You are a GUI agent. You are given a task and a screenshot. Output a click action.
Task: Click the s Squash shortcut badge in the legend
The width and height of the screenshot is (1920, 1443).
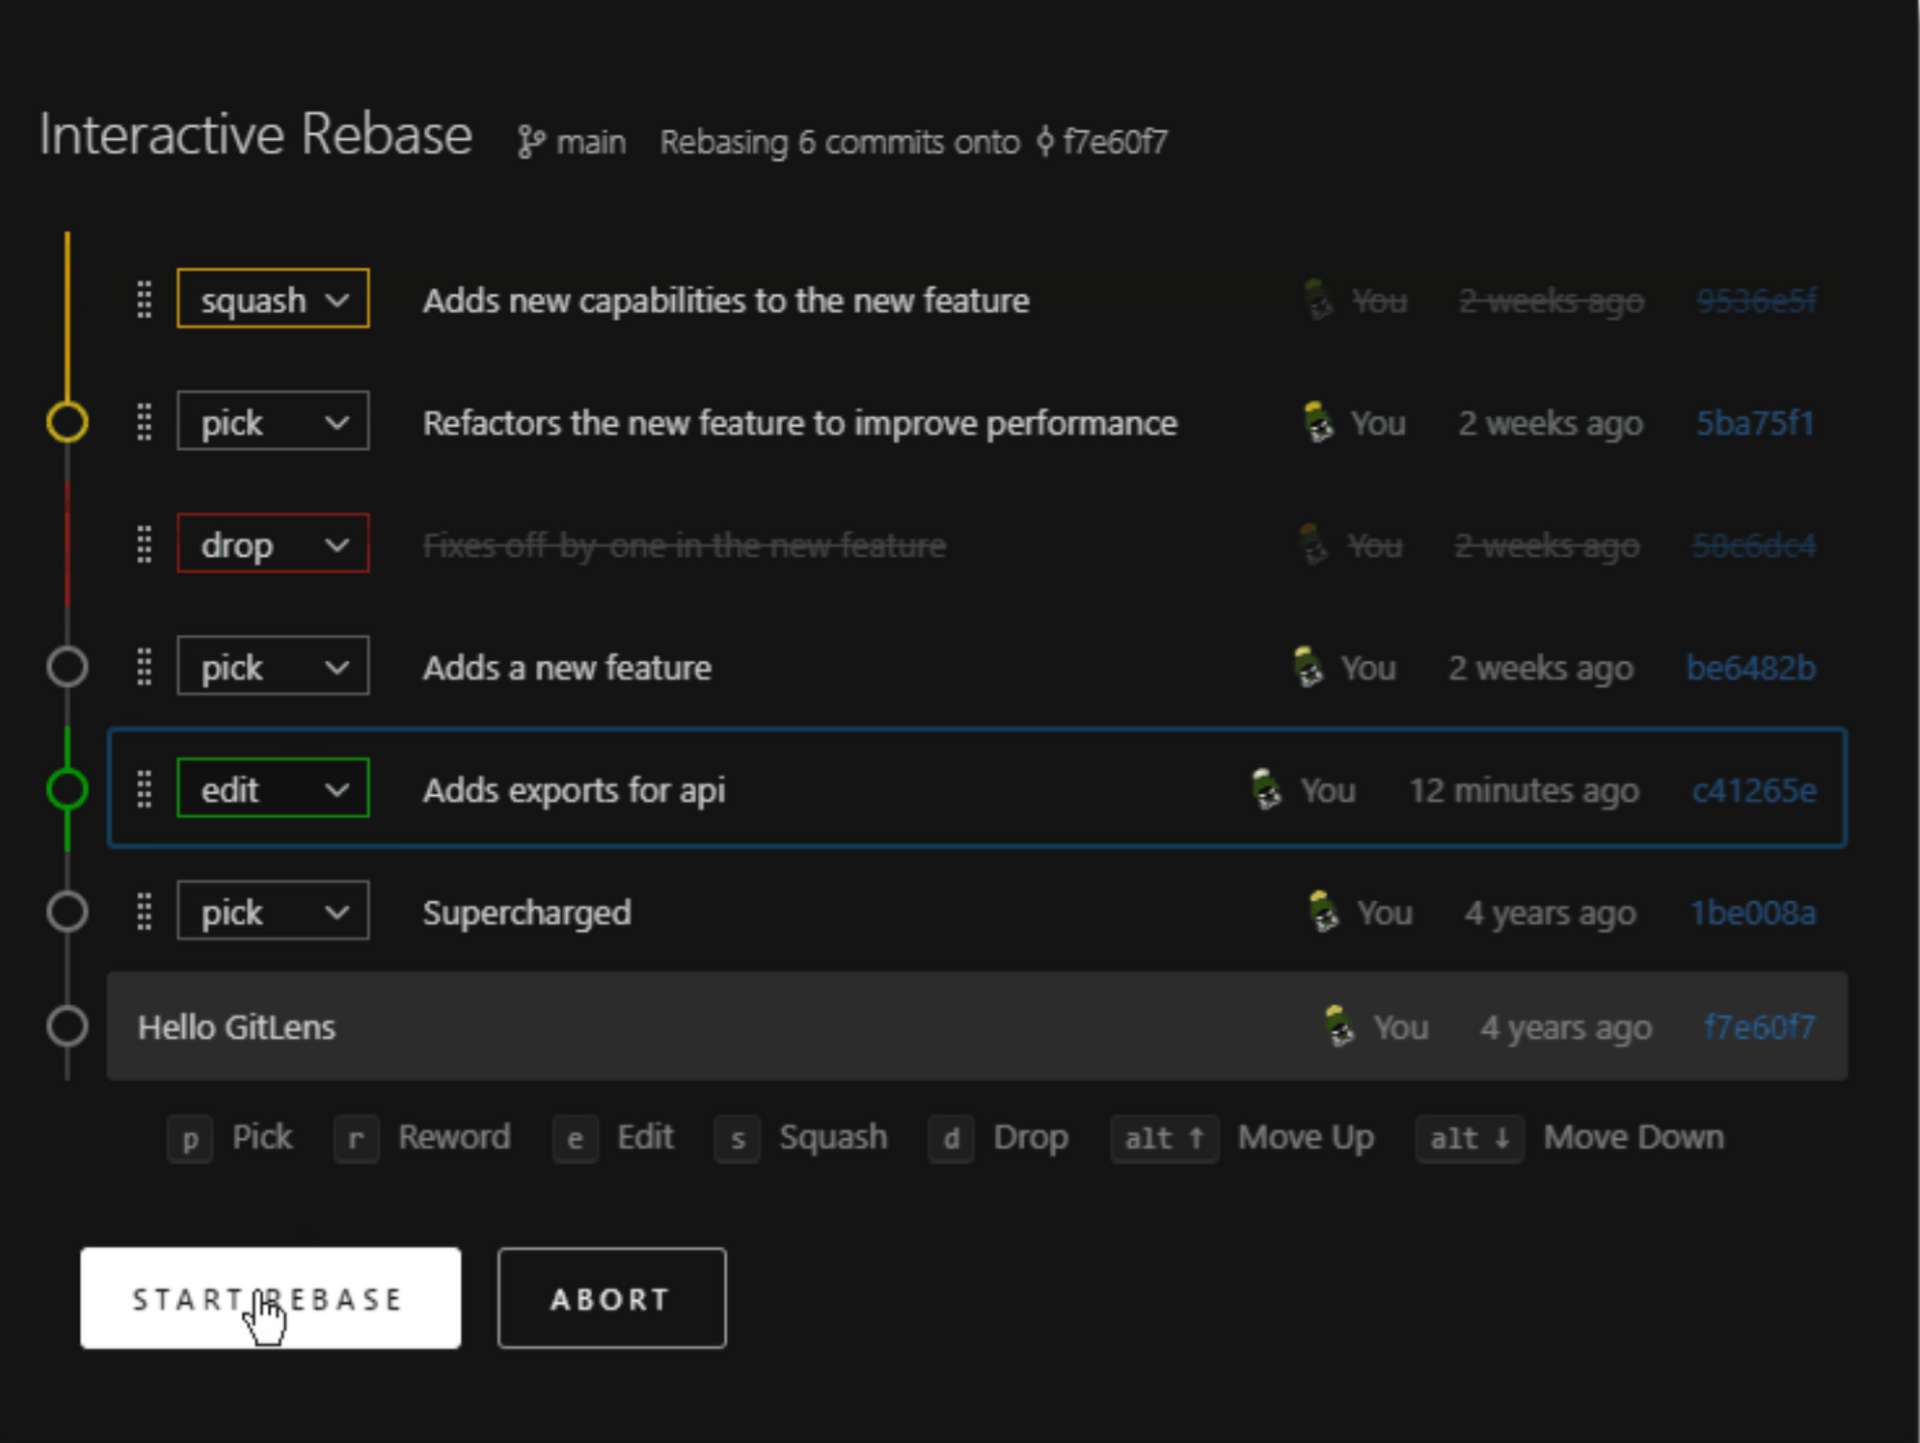(x=737, y=1138)
